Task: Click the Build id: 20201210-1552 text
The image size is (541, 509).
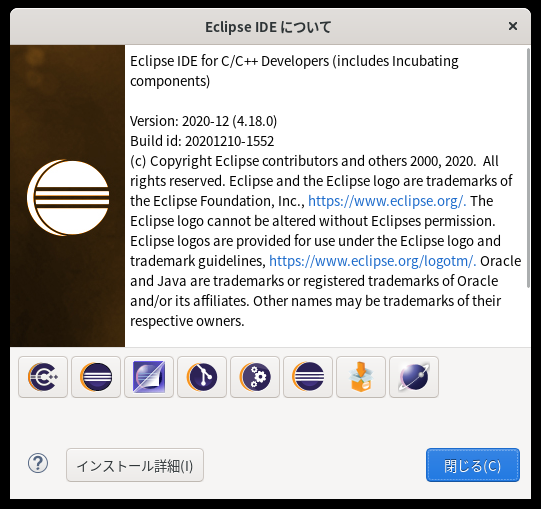Action: 202,141
